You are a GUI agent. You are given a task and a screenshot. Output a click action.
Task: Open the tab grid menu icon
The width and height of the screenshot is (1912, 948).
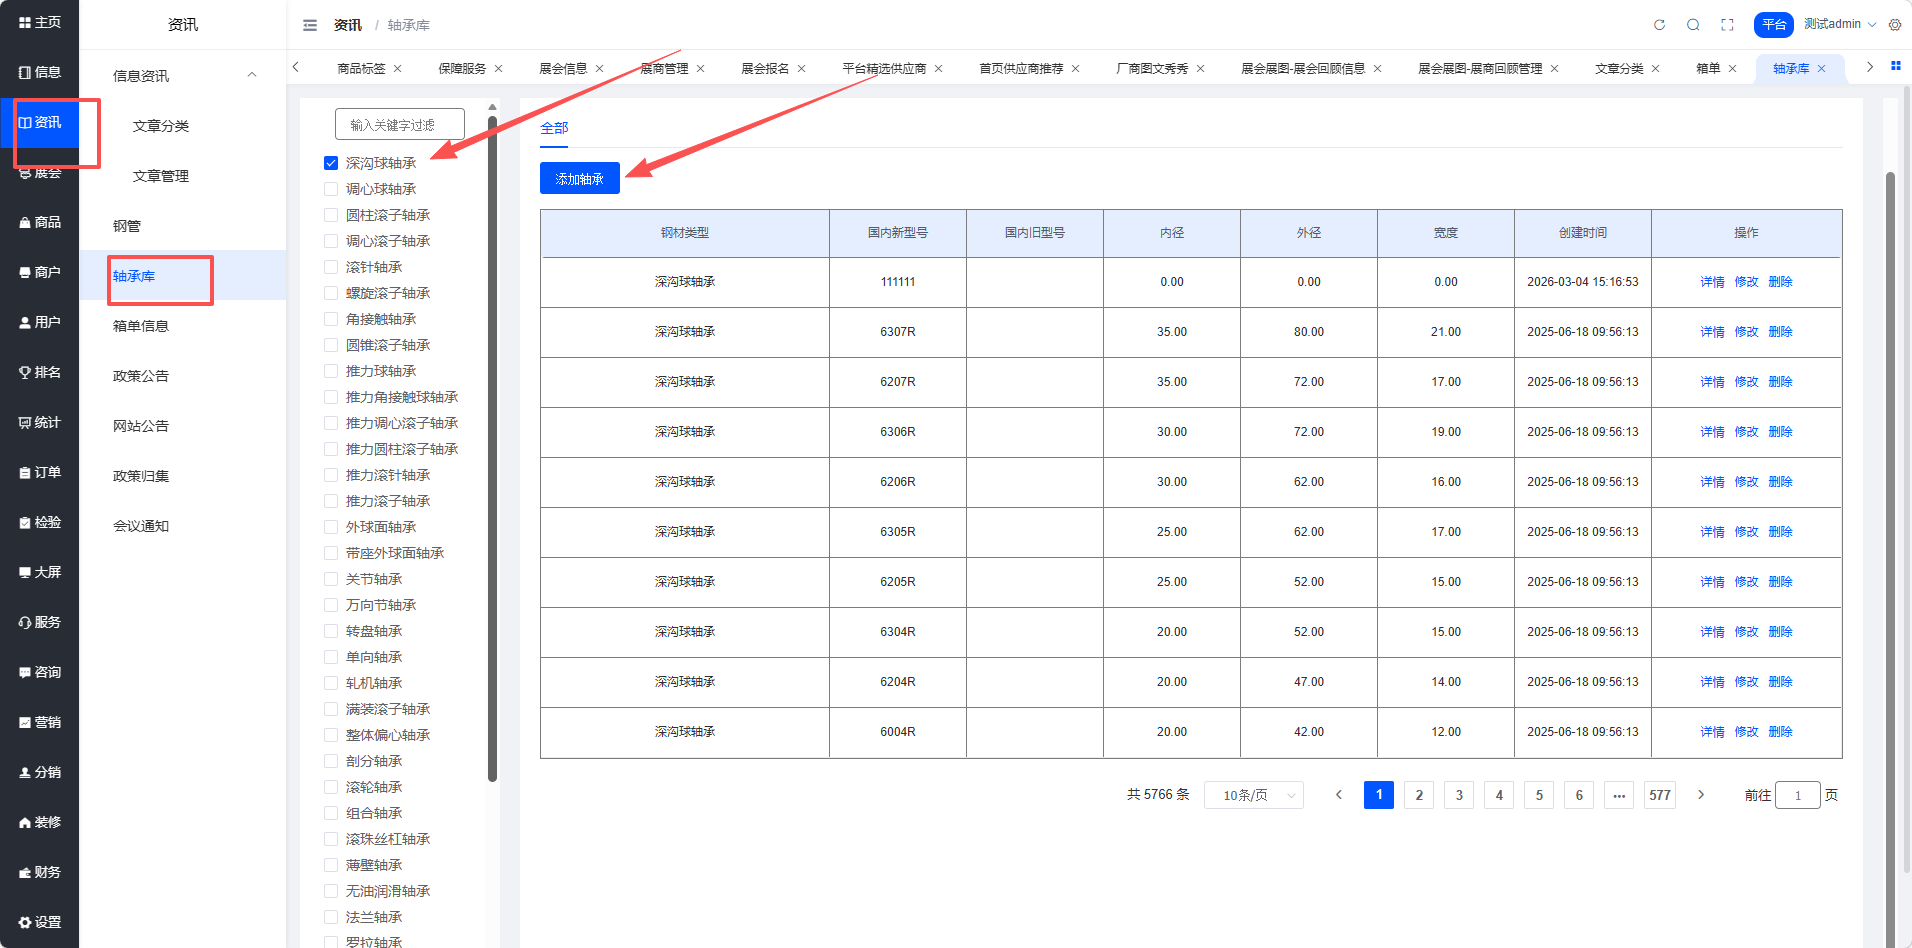click(x=1895, y=66)
